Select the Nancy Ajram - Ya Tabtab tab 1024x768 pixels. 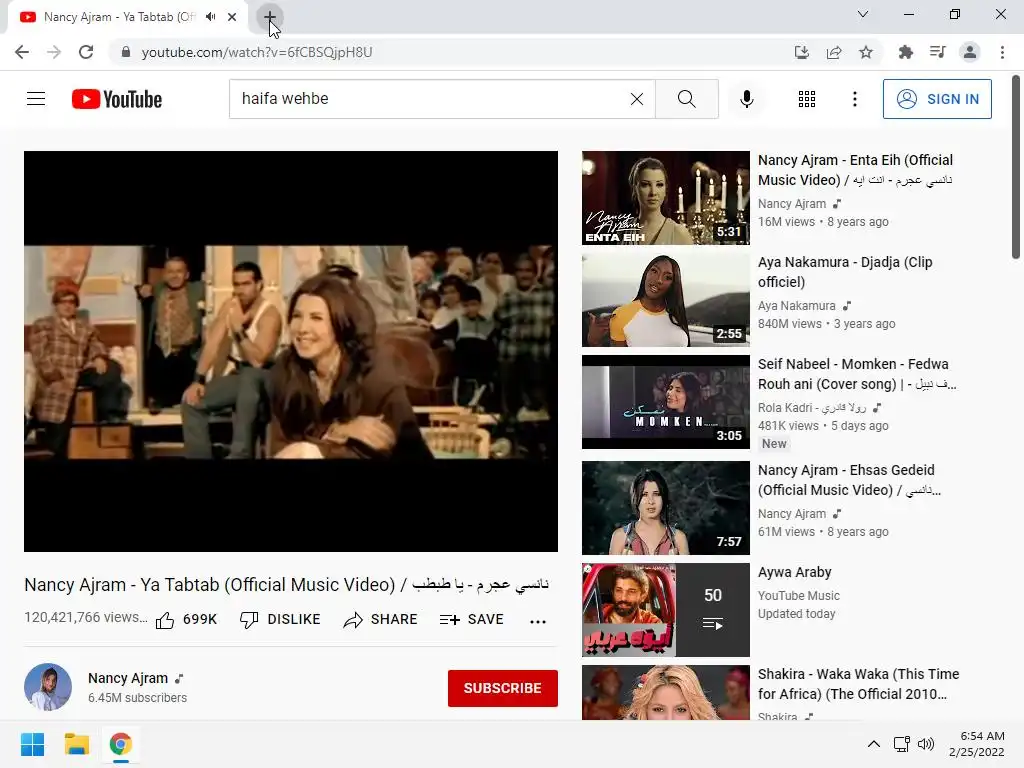click(120, 17)
